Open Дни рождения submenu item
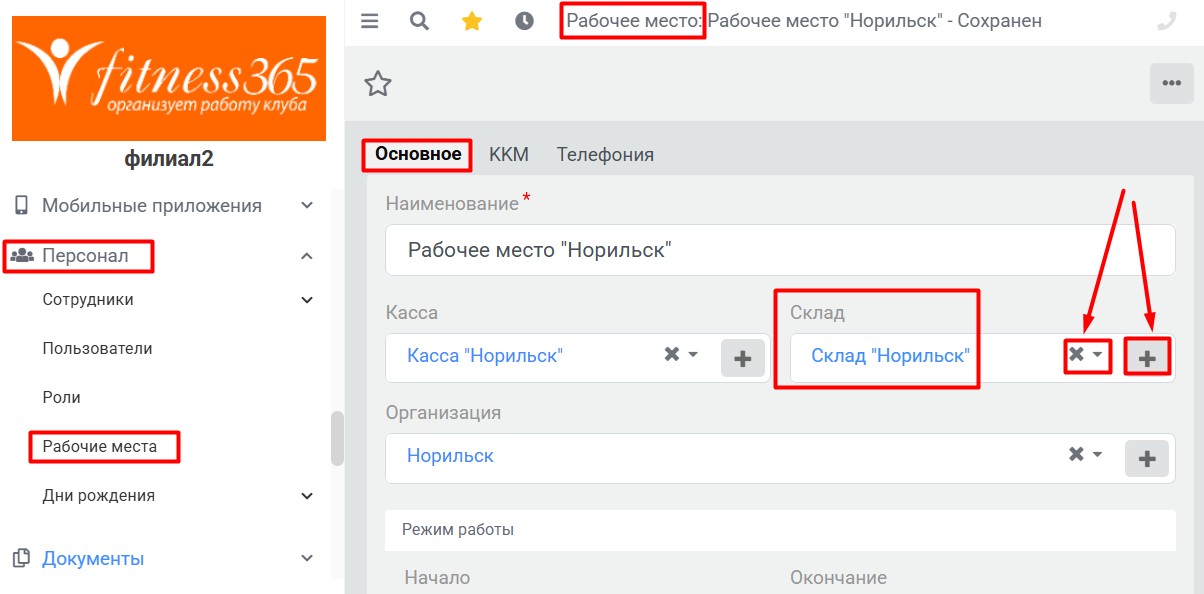 tap(98, 495)
